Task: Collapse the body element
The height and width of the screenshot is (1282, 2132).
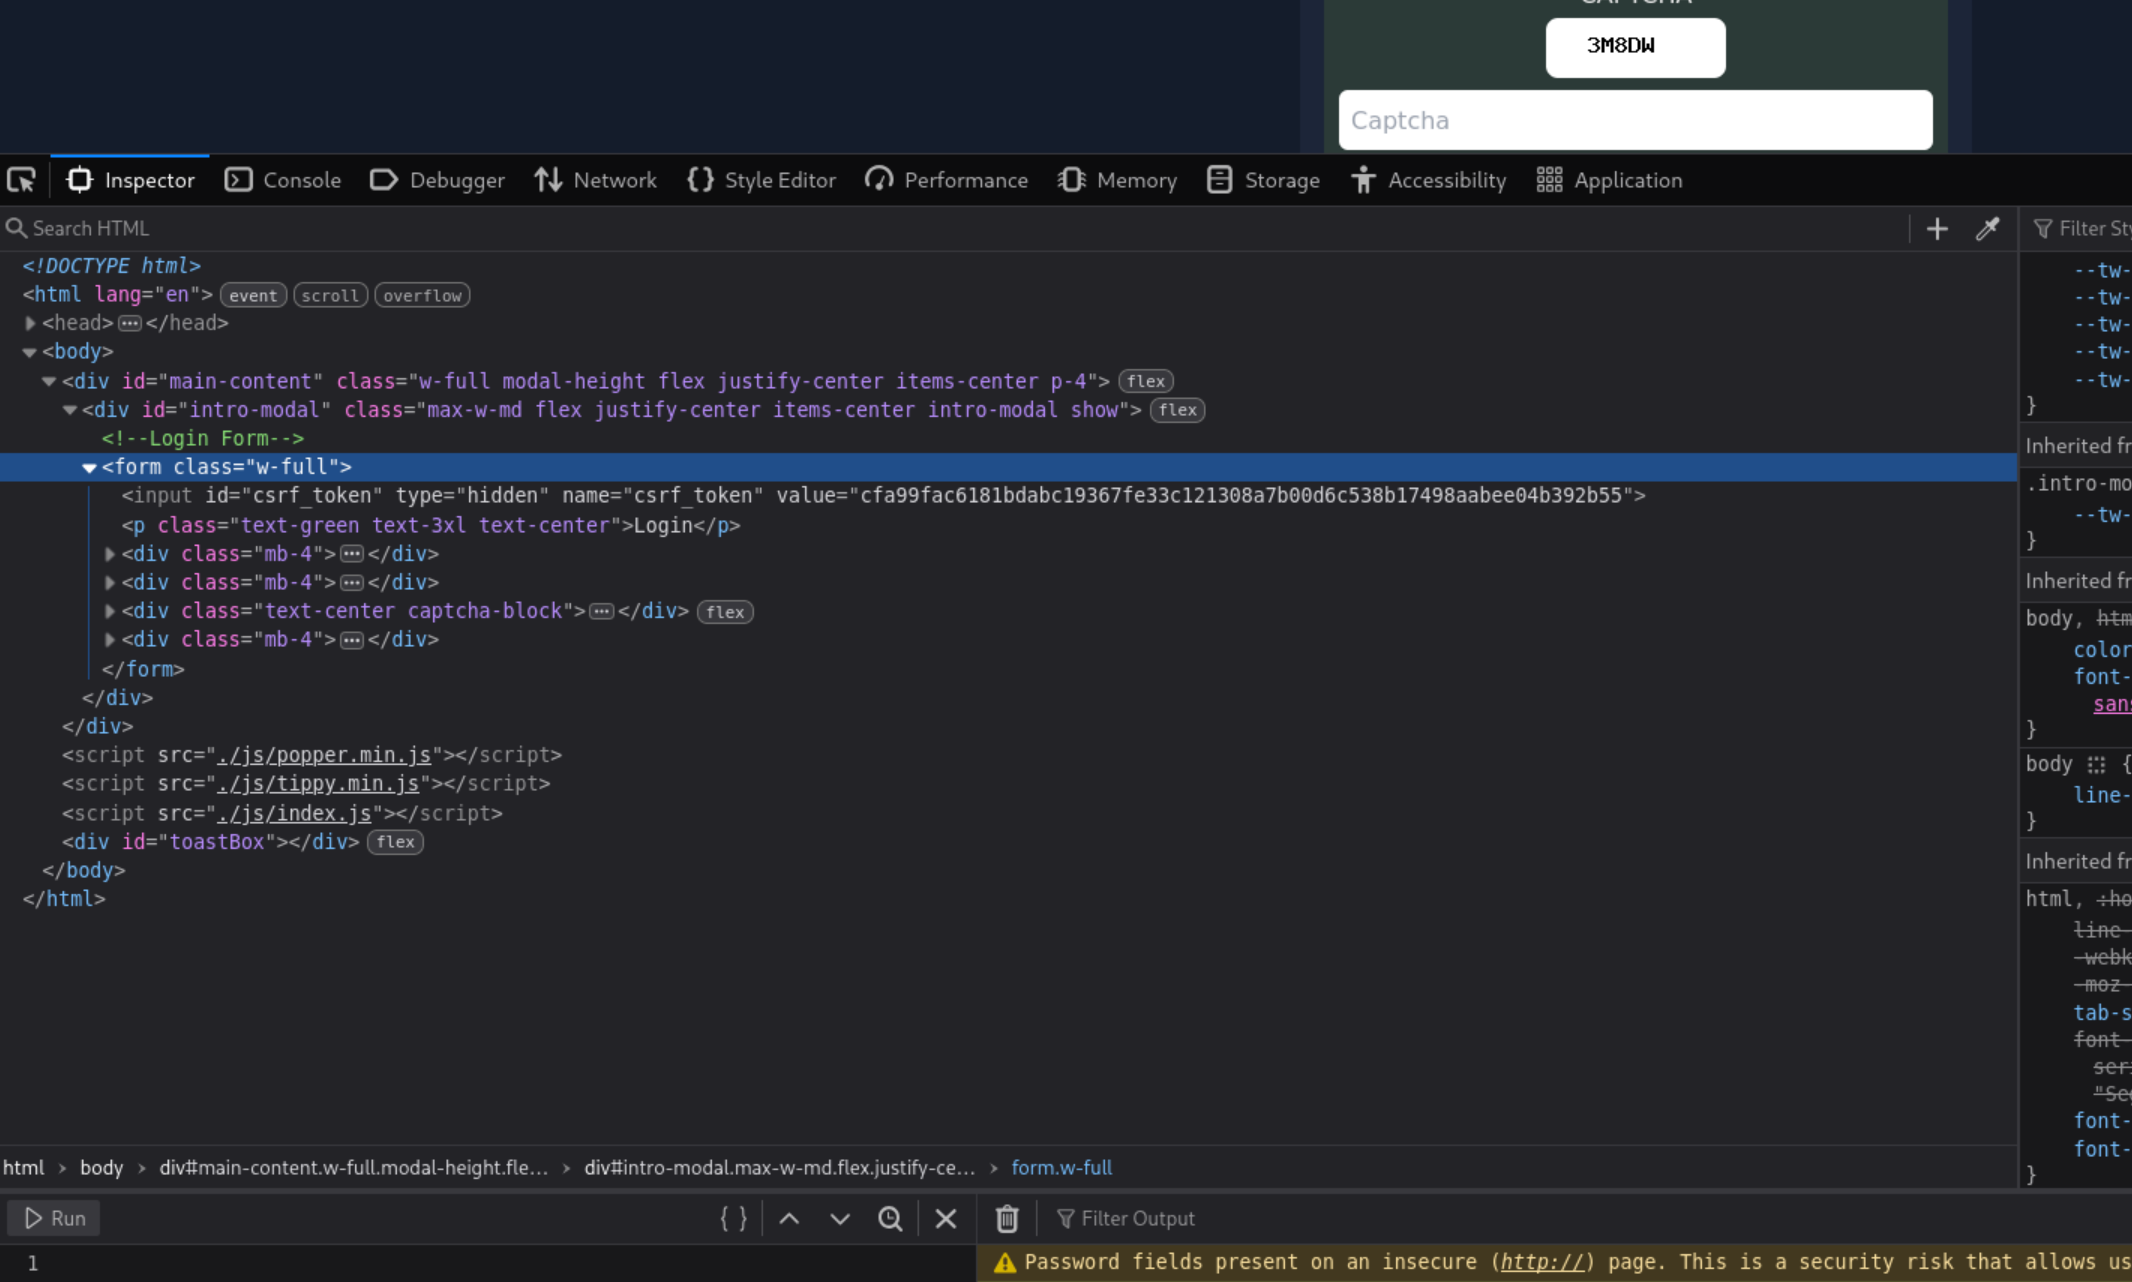Action: [x=30, y=352]
